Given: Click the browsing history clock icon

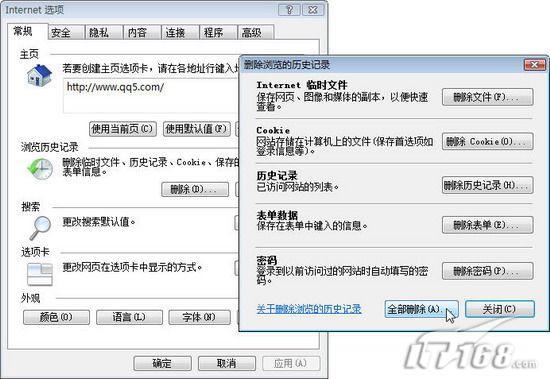Looking at the screenshot, I should pos(40,169).
